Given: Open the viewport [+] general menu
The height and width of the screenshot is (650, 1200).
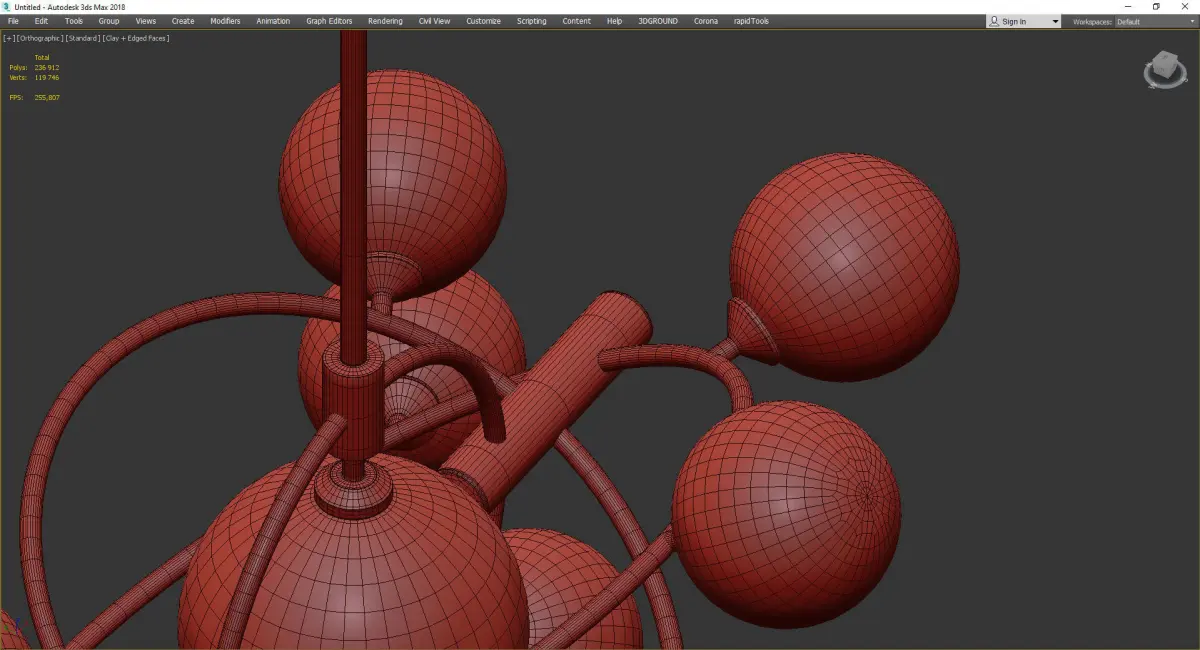Looking at the screenshot, I should [8, 38].
